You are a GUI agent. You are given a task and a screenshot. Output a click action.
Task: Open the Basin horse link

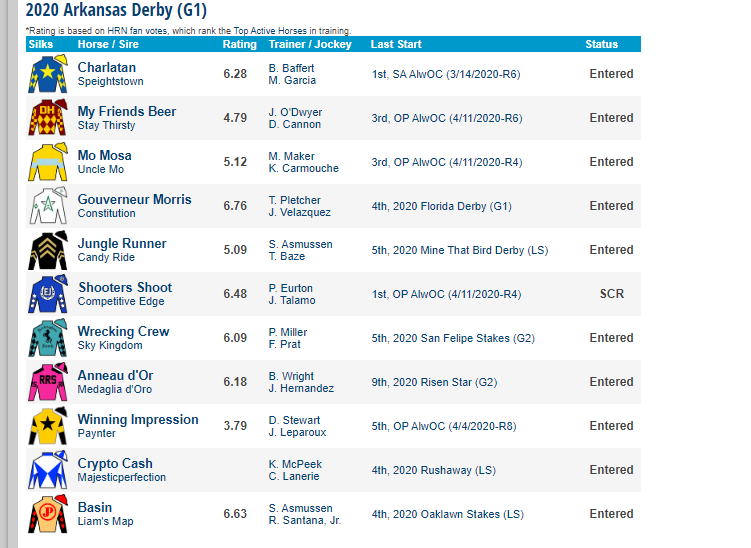(95, 507)
